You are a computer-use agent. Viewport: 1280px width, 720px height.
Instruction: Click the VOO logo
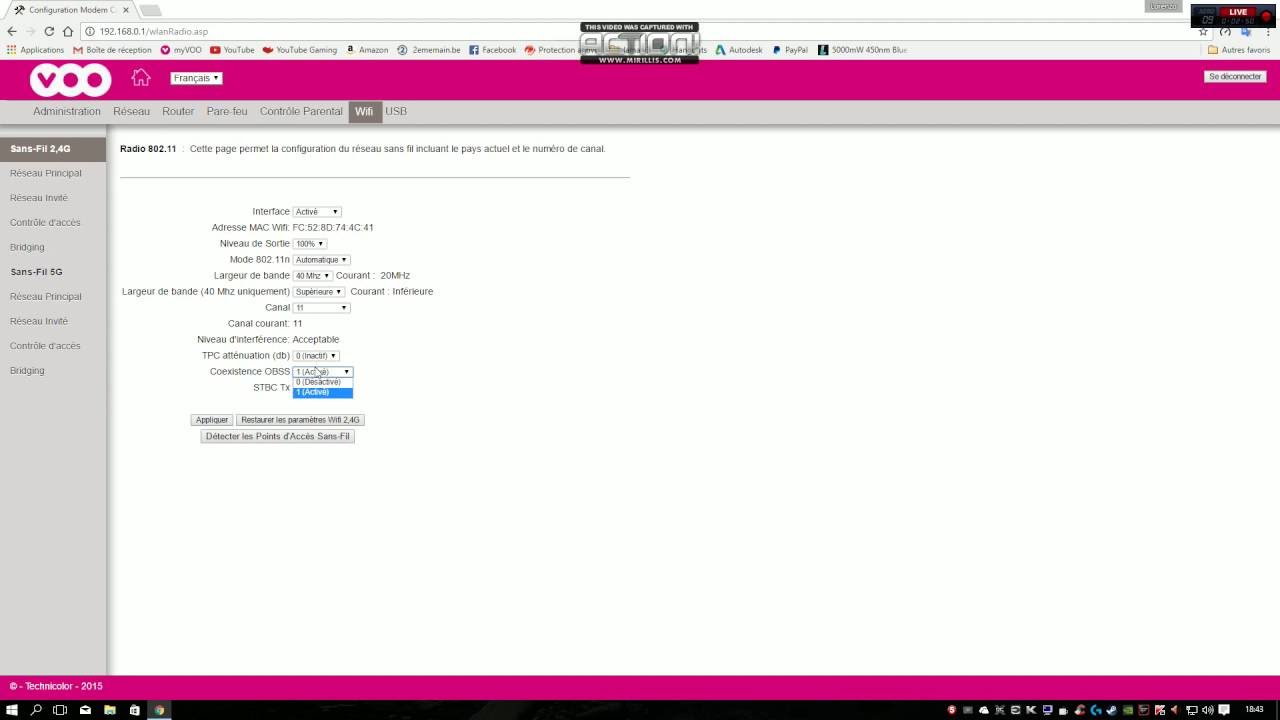pos(70,80)
